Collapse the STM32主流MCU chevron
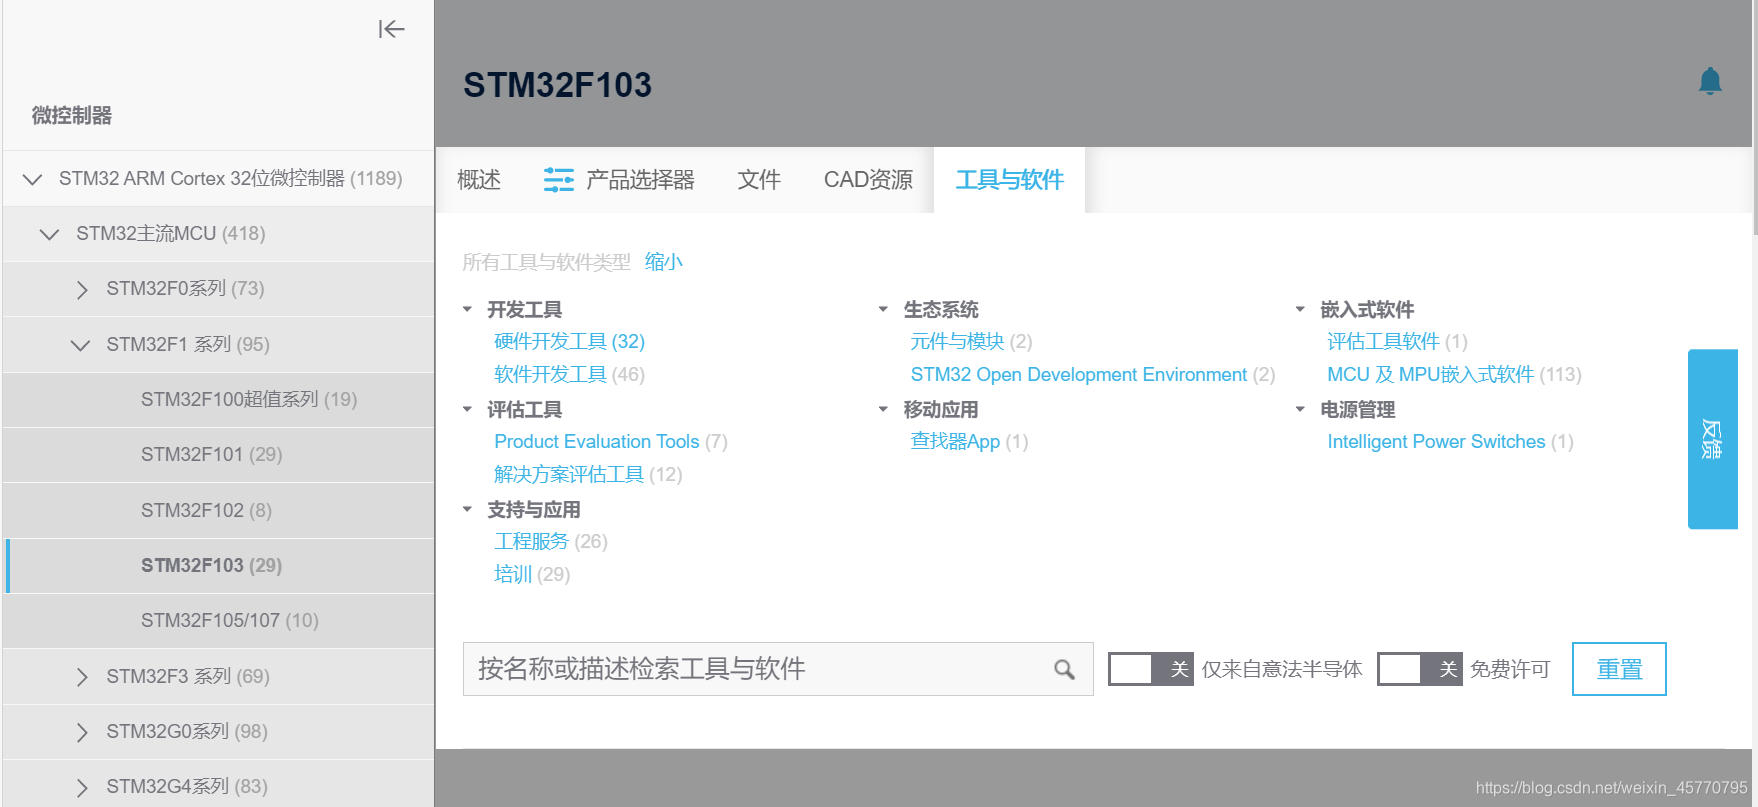1758x807 pixels. coord(49,234)
